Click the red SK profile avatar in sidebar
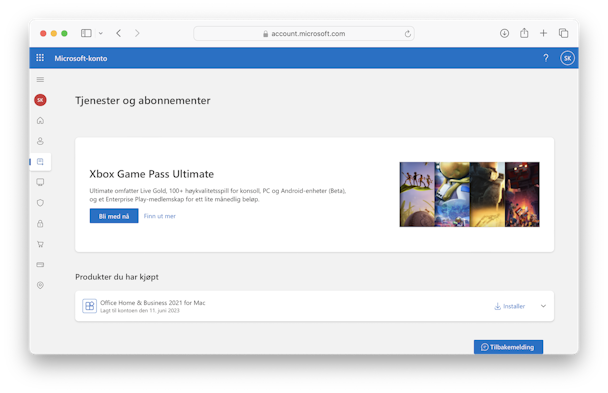608x393 pixels. 40,100
